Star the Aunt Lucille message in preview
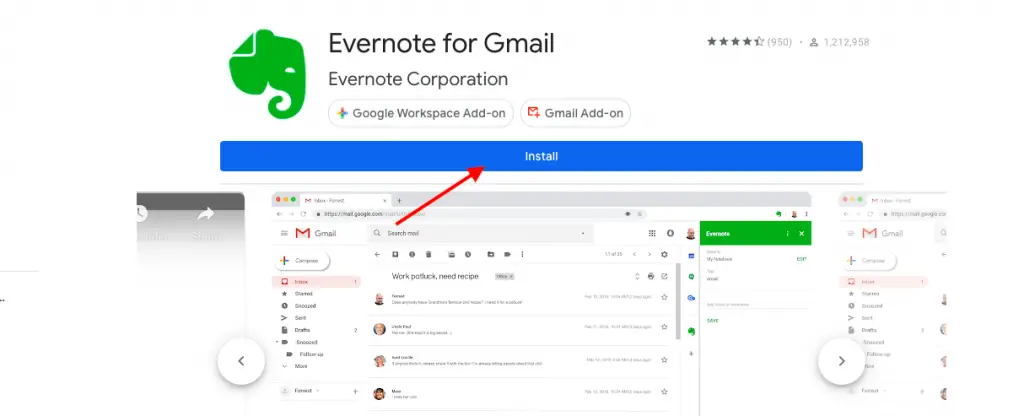 click(x=664, y=359)
